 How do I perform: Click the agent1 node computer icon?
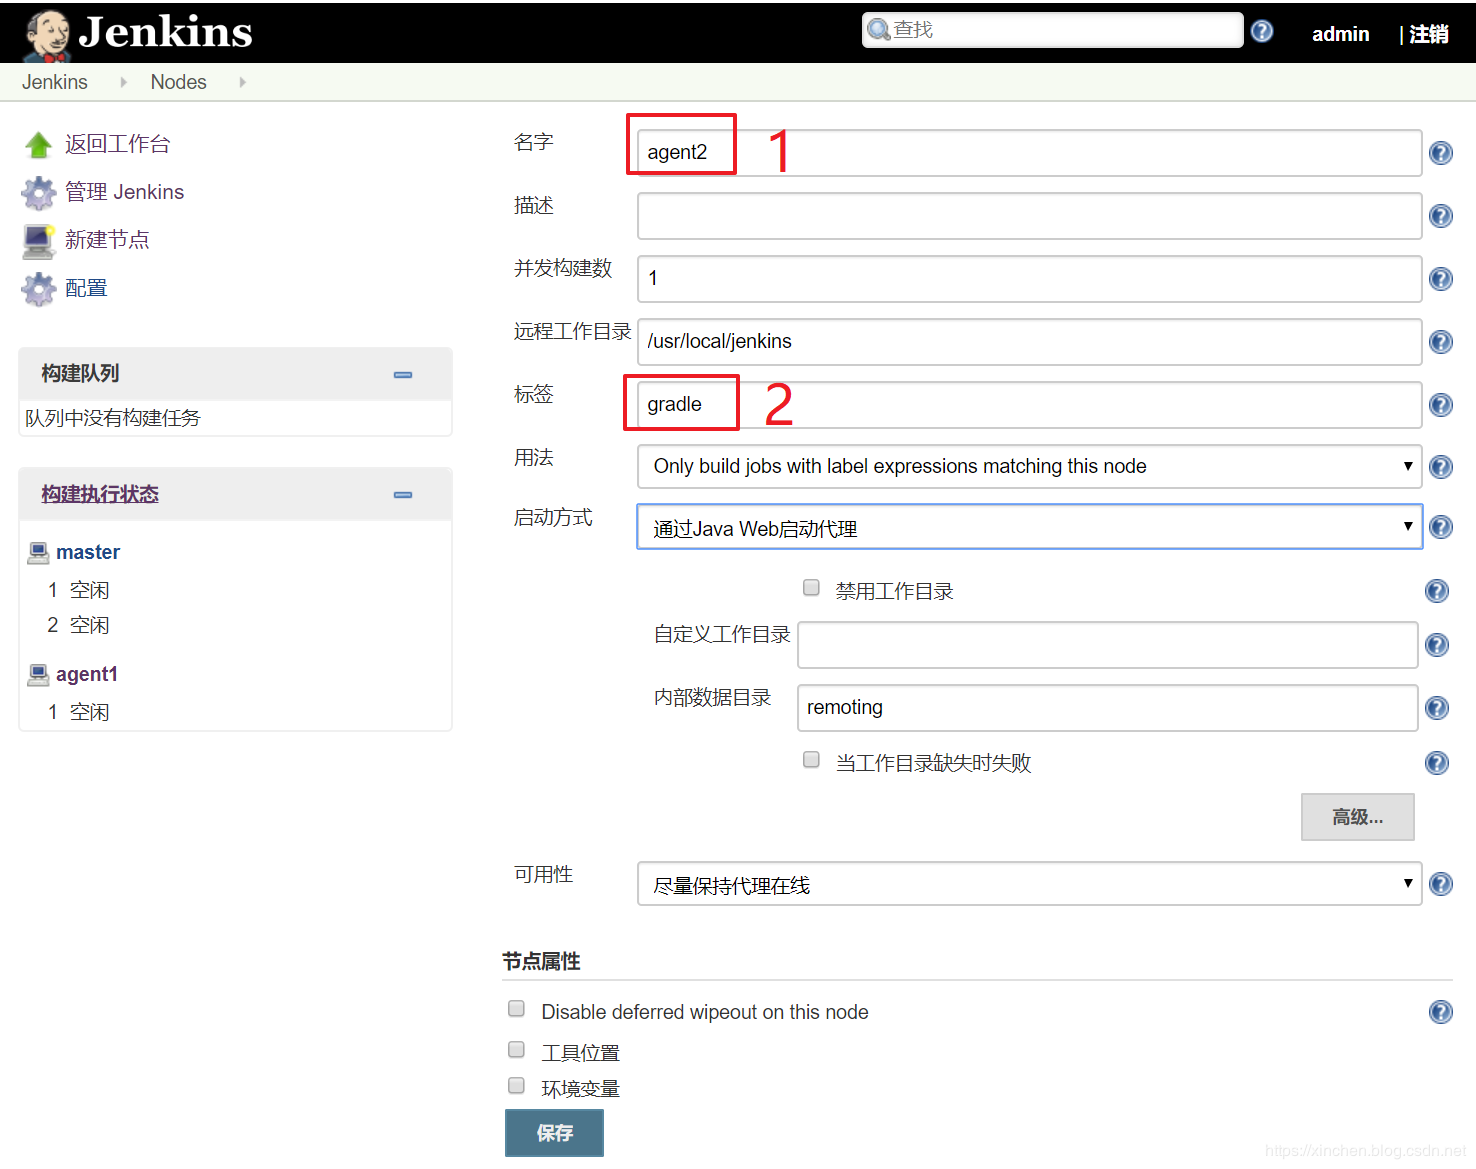[x=38, y=674]
